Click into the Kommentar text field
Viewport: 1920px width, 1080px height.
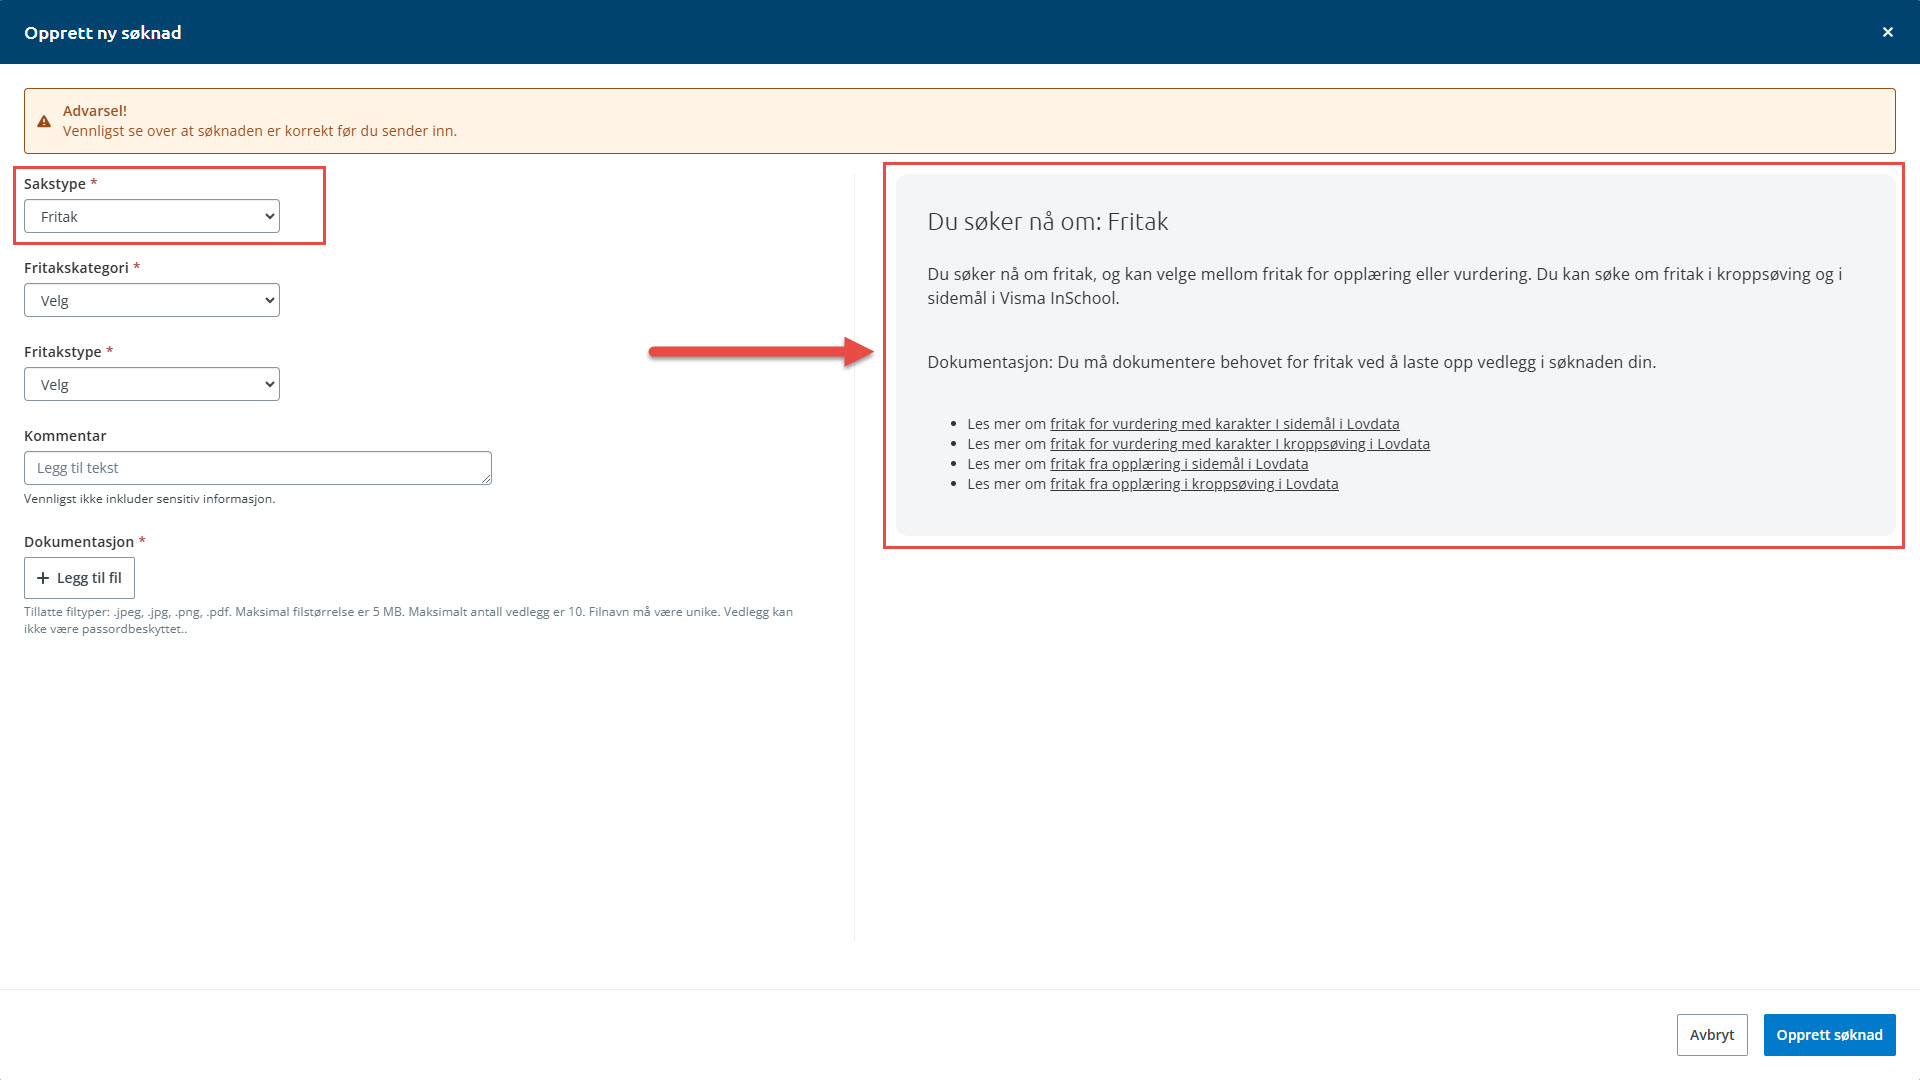pyautogui.click(x=257, y=468)
